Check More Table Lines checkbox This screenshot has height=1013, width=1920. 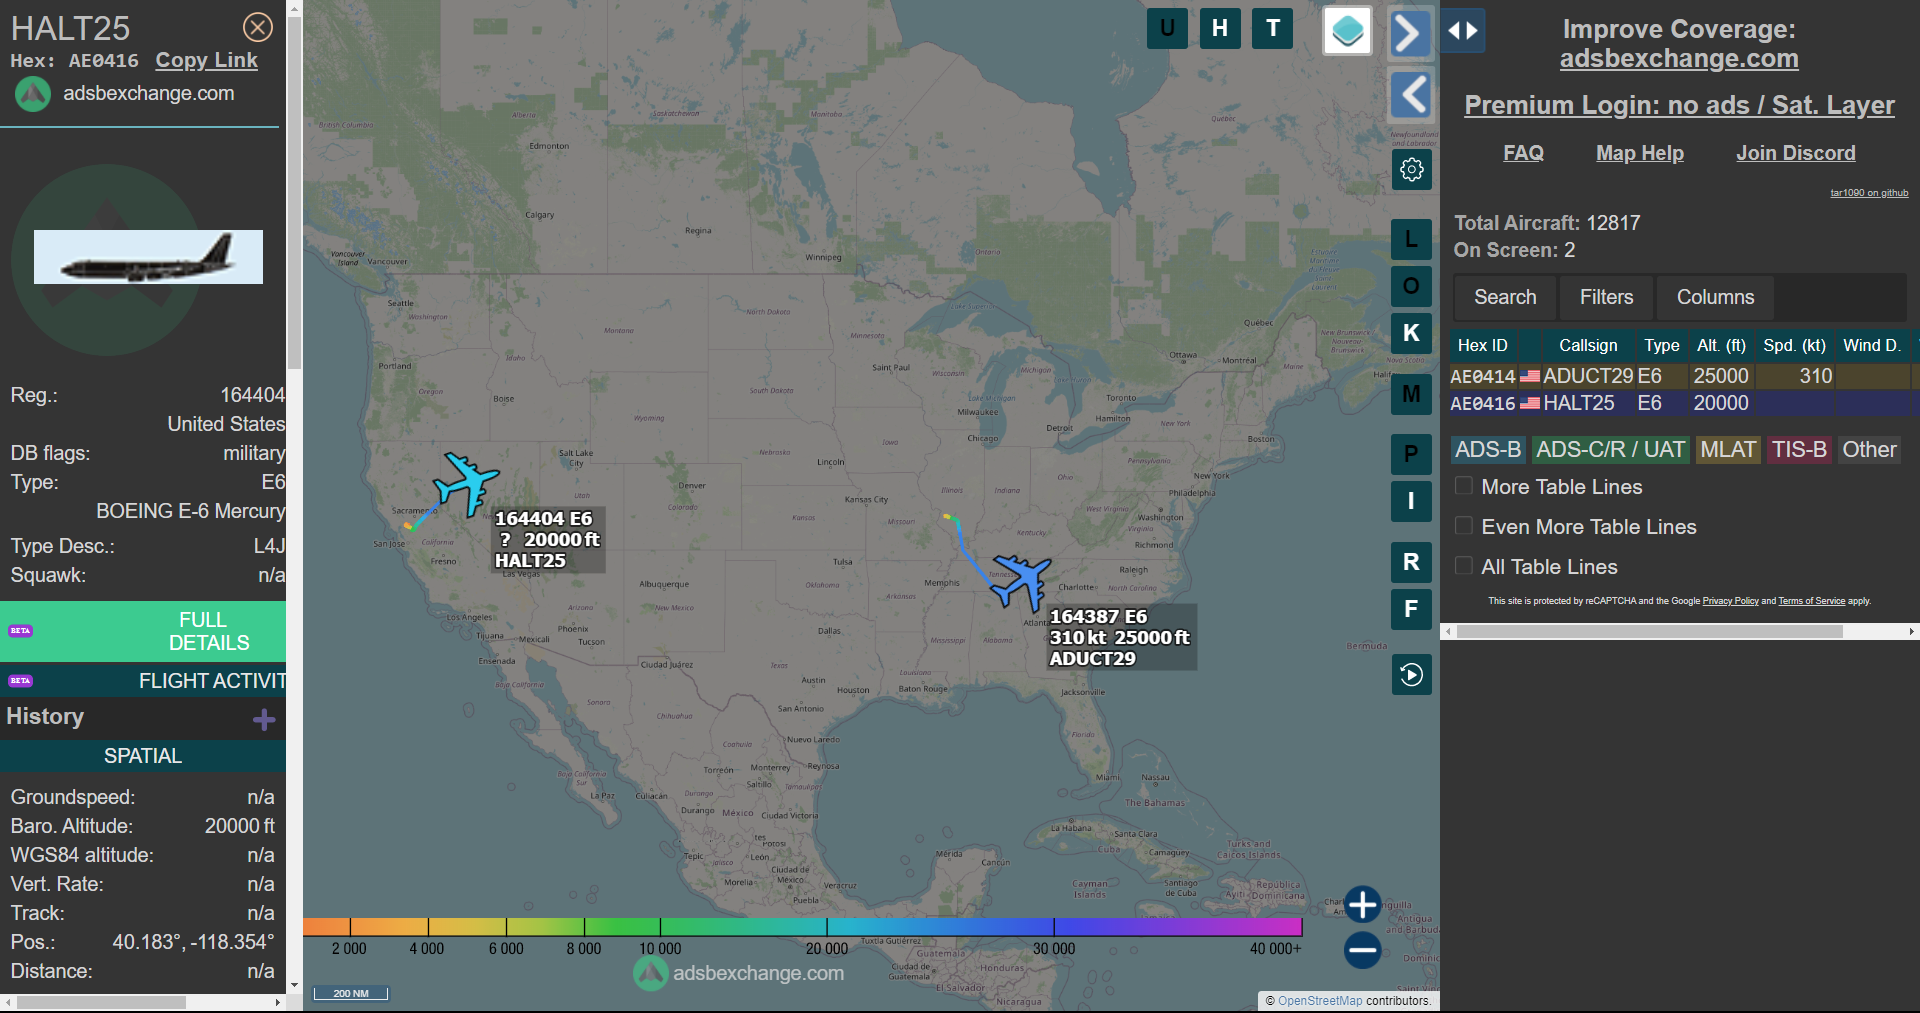tap(1464, 486)
